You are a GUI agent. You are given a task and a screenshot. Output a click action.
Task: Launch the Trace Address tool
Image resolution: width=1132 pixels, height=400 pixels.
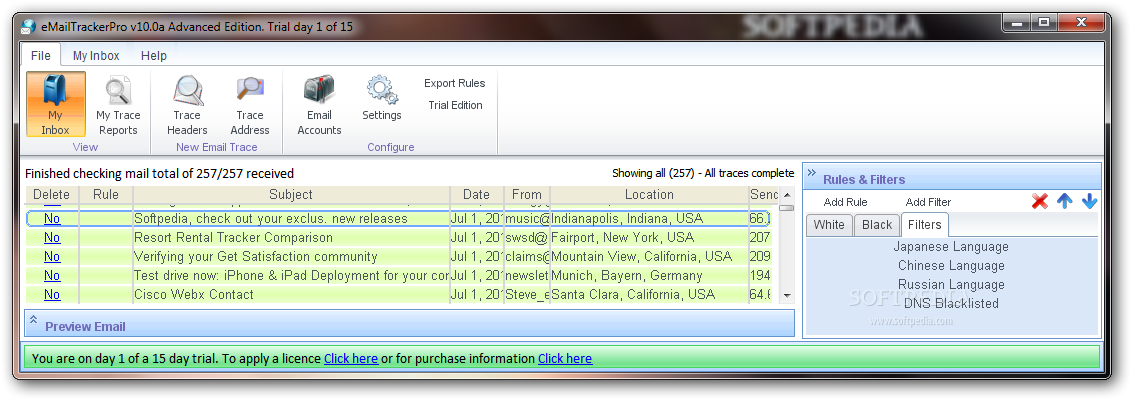[250, 104]
